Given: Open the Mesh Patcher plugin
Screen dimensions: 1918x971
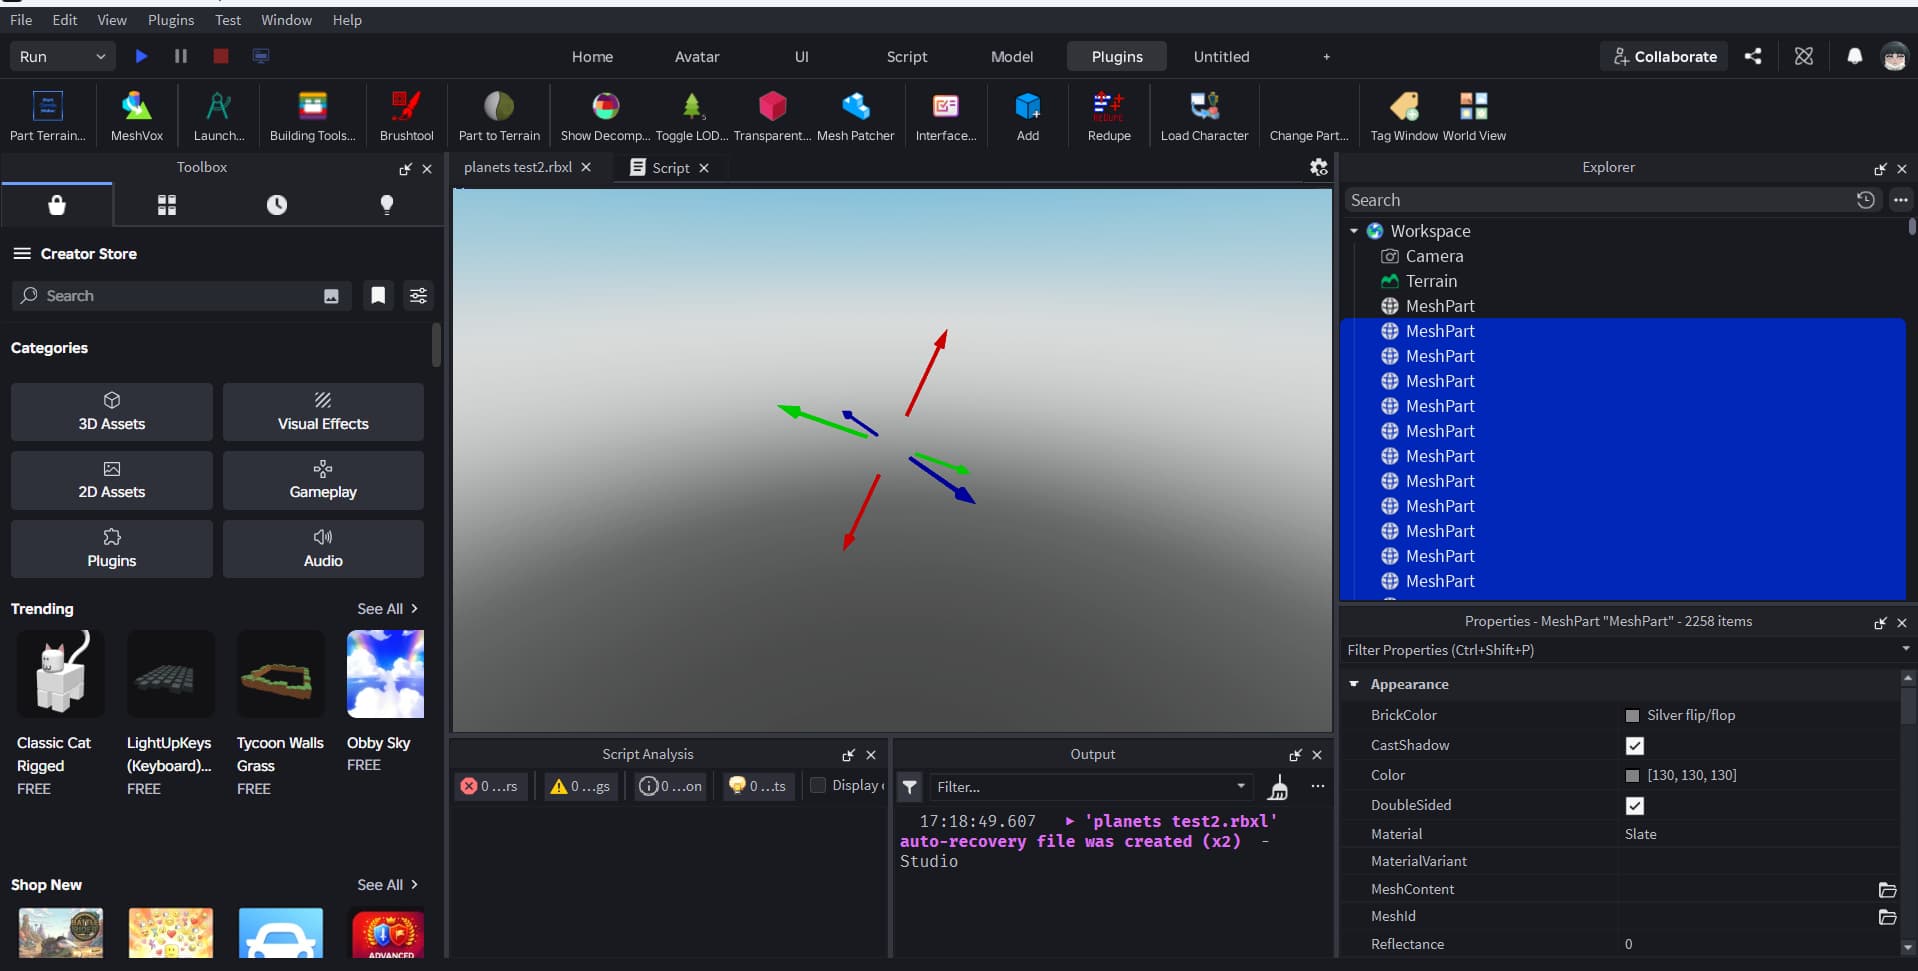Looking at the screenshot, I should pos(855,116).
